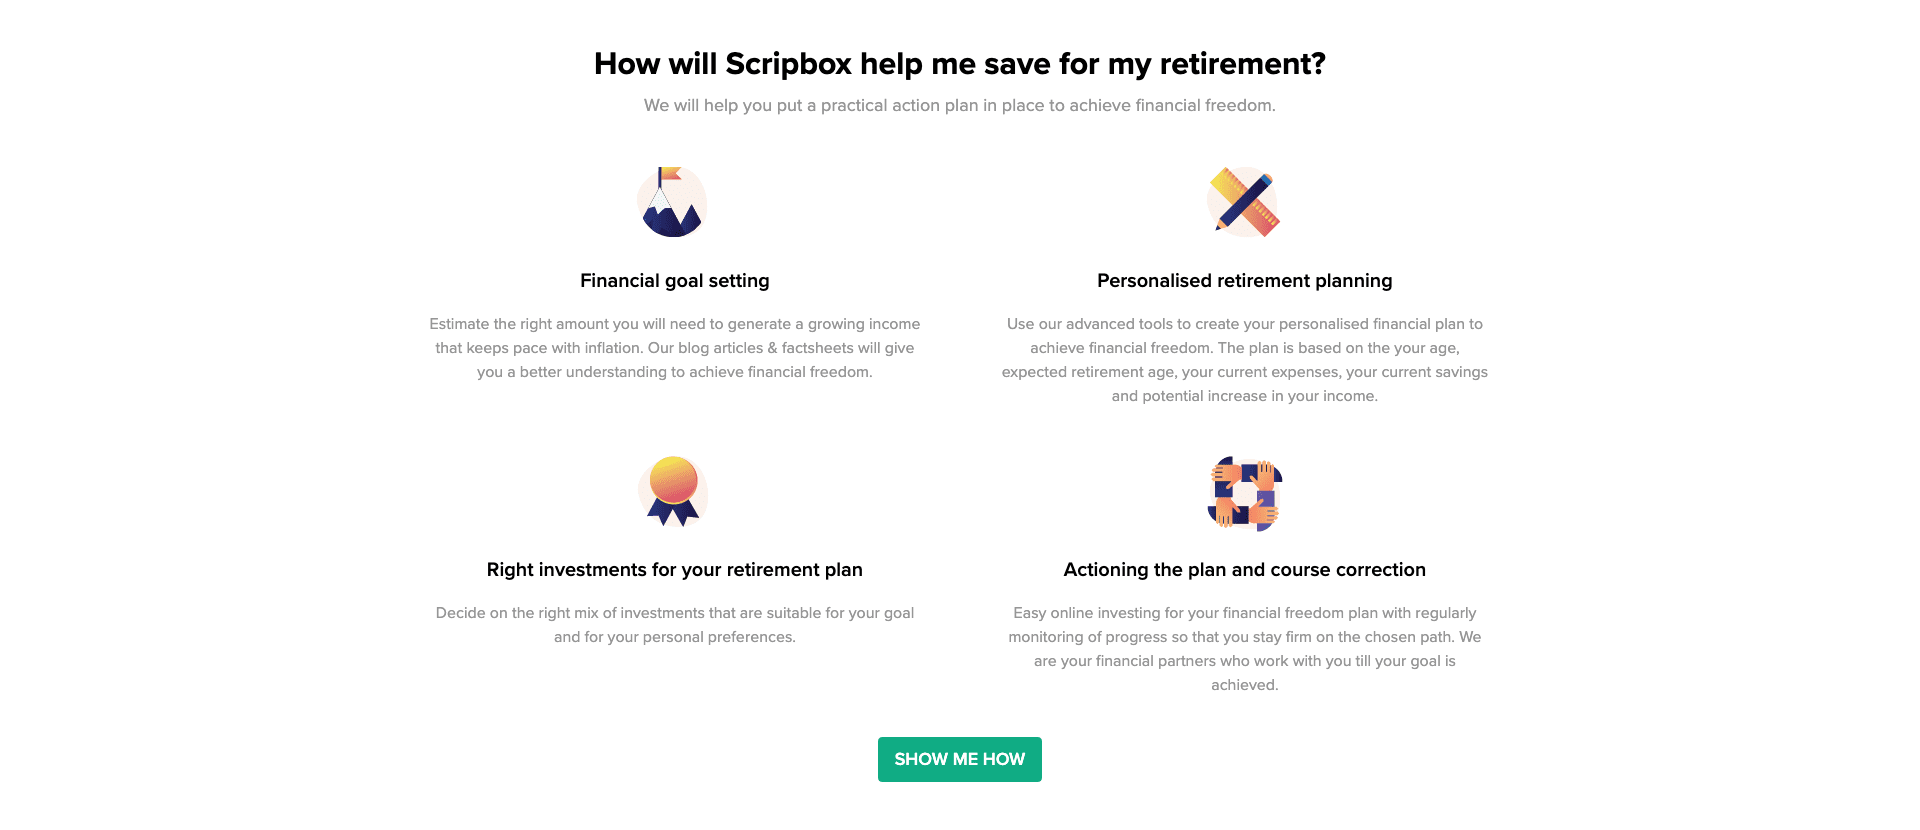This screenshot has width=1920, height=830.
Task: Click the paragraph about easy online investing
Action: coord(1245,649)
